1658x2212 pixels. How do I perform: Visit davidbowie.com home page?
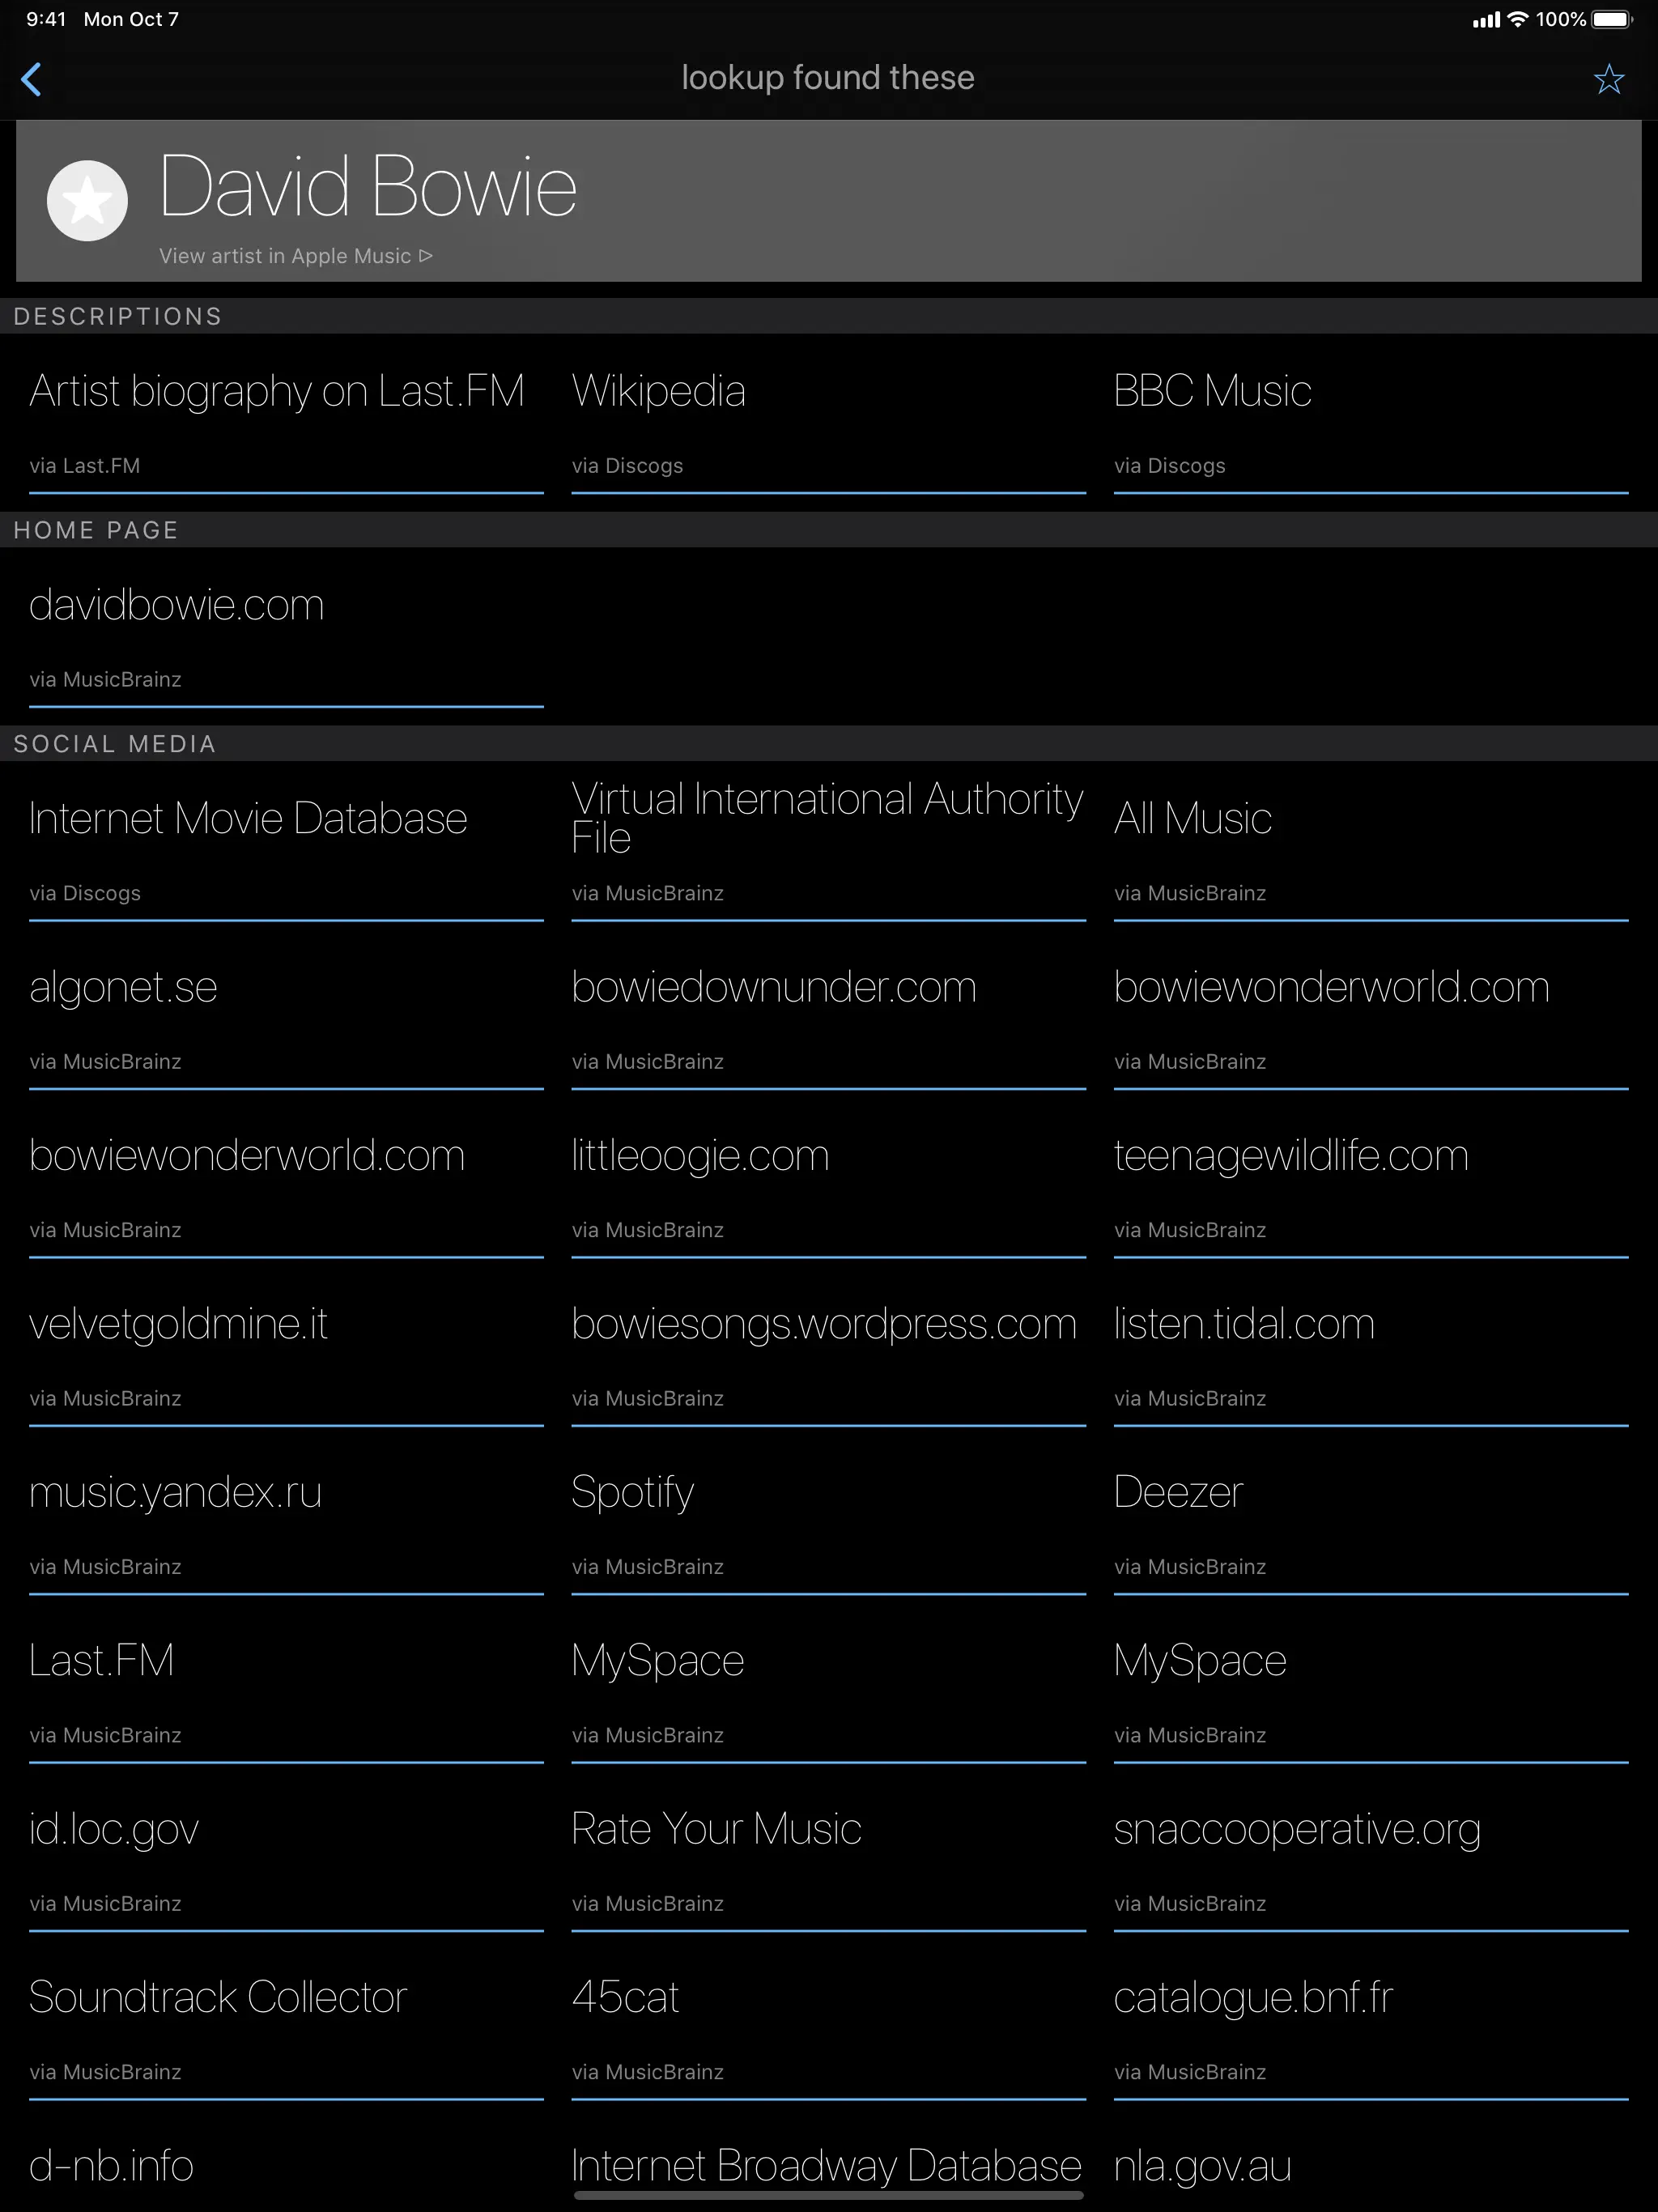[177, 606]
